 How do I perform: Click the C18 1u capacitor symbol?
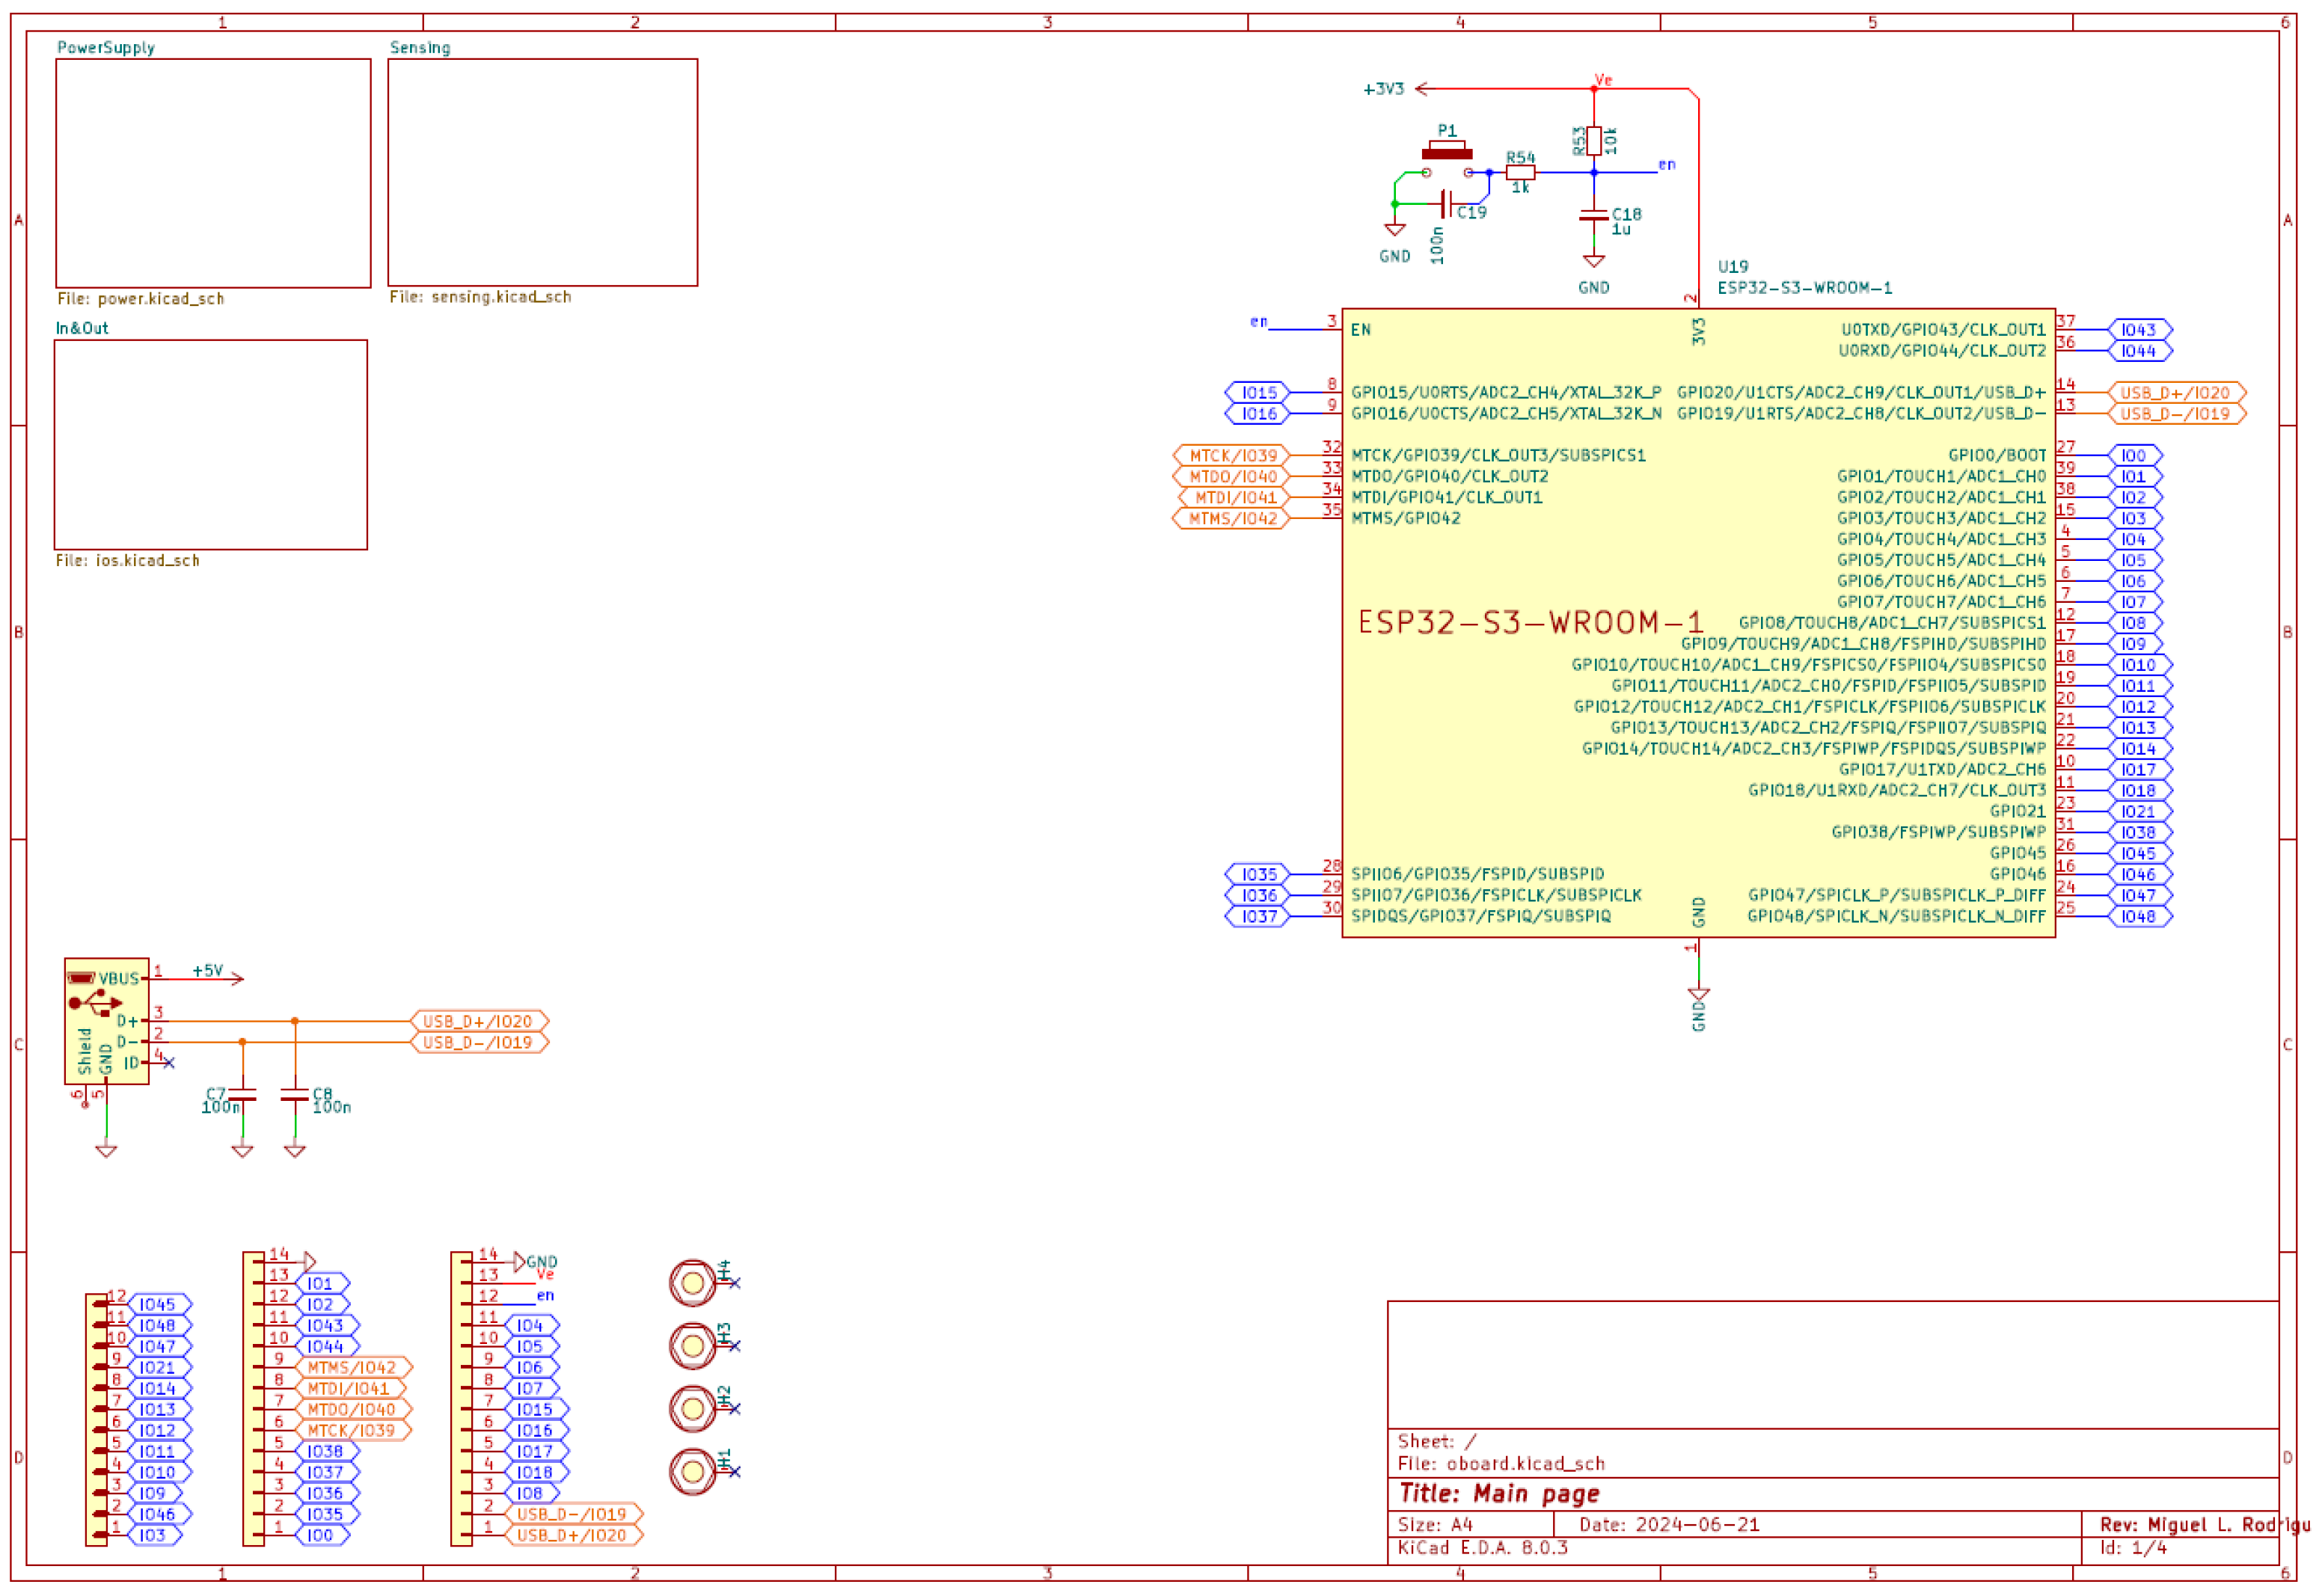coord(1594,215)
